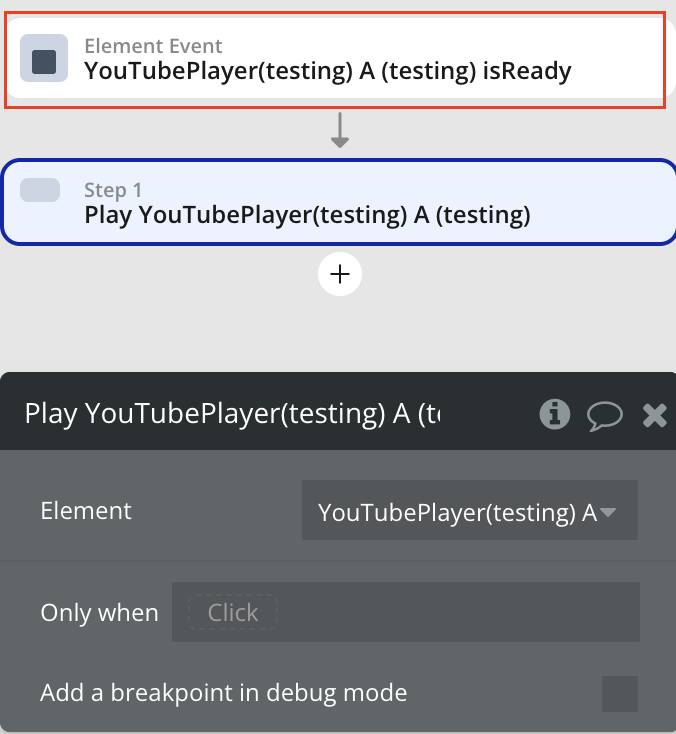676x734 pixels.
Task: Select the isReady event block title
Action: click(327, 72)
